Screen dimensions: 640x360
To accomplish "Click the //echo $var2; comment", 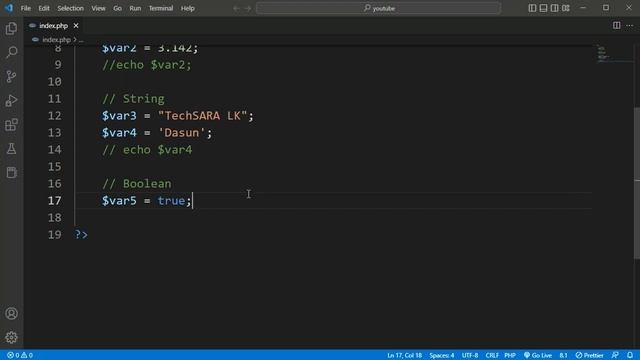I will (147, 64).
